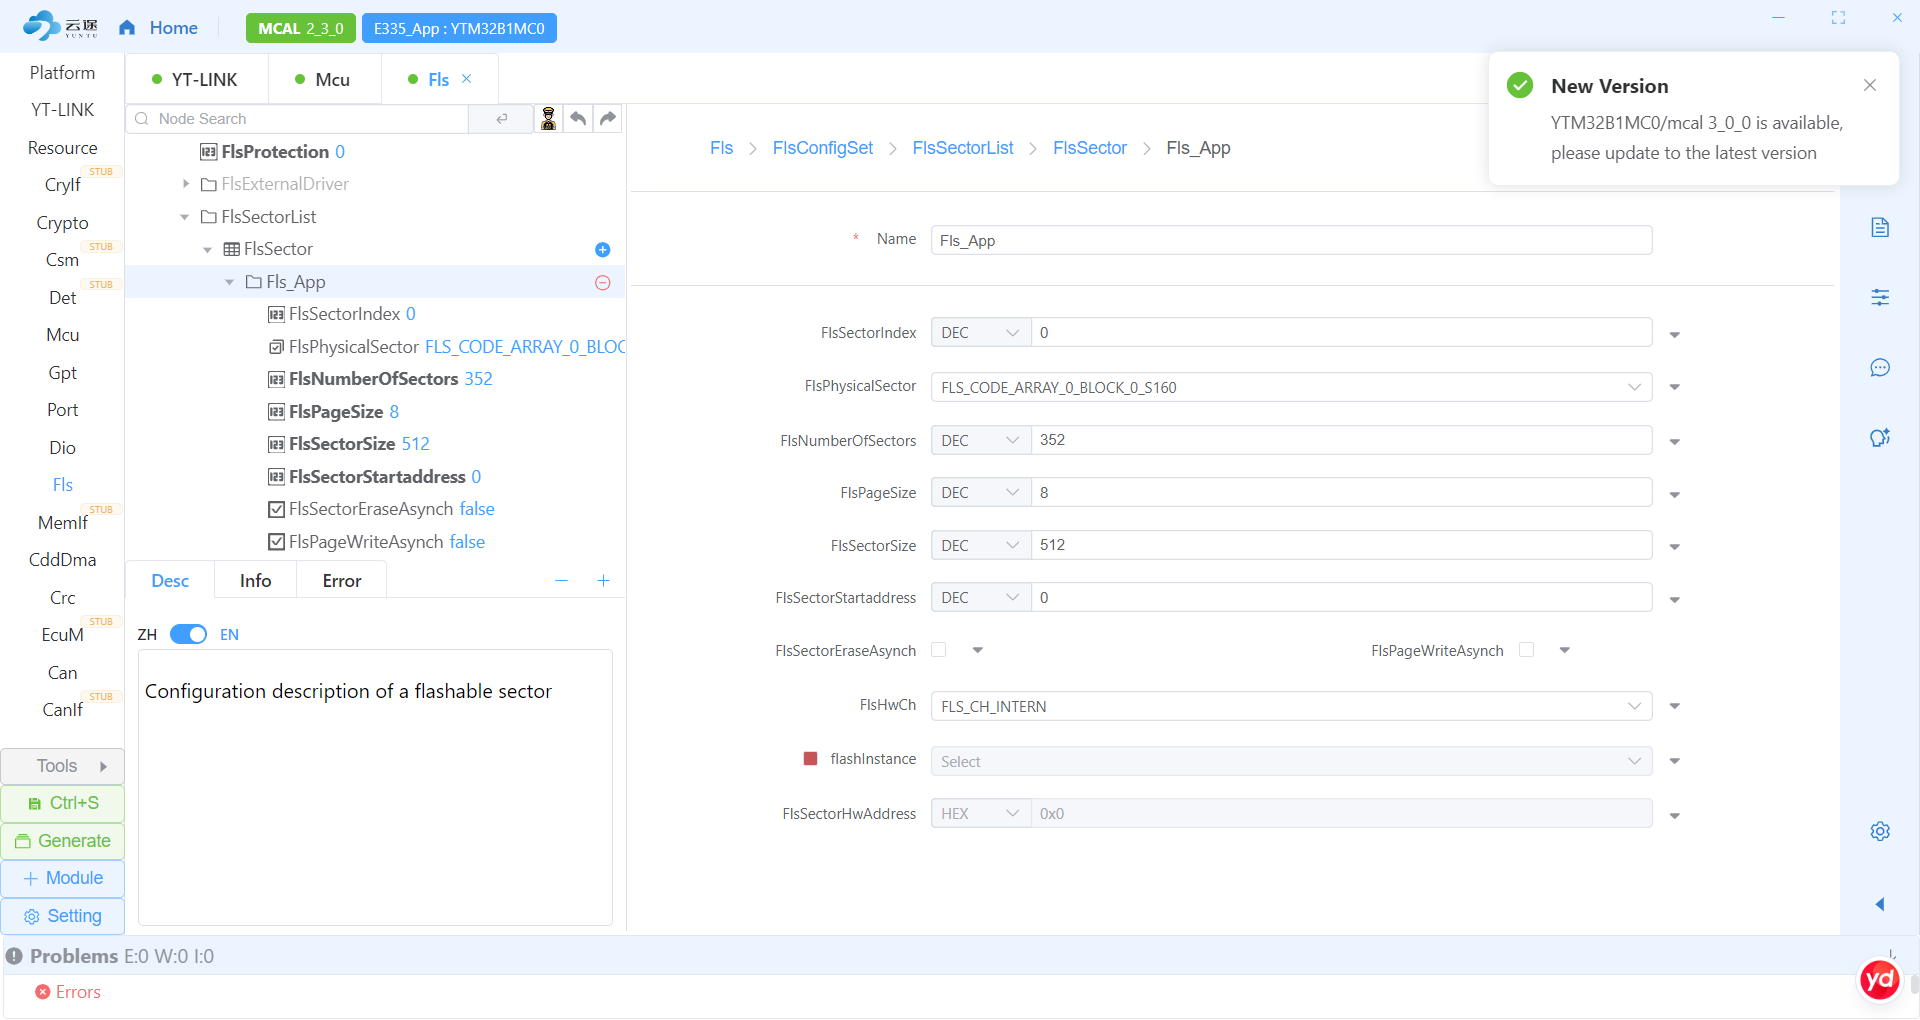Click the redo arrow icon
1920x1020 pixels.
pos(608,119)
